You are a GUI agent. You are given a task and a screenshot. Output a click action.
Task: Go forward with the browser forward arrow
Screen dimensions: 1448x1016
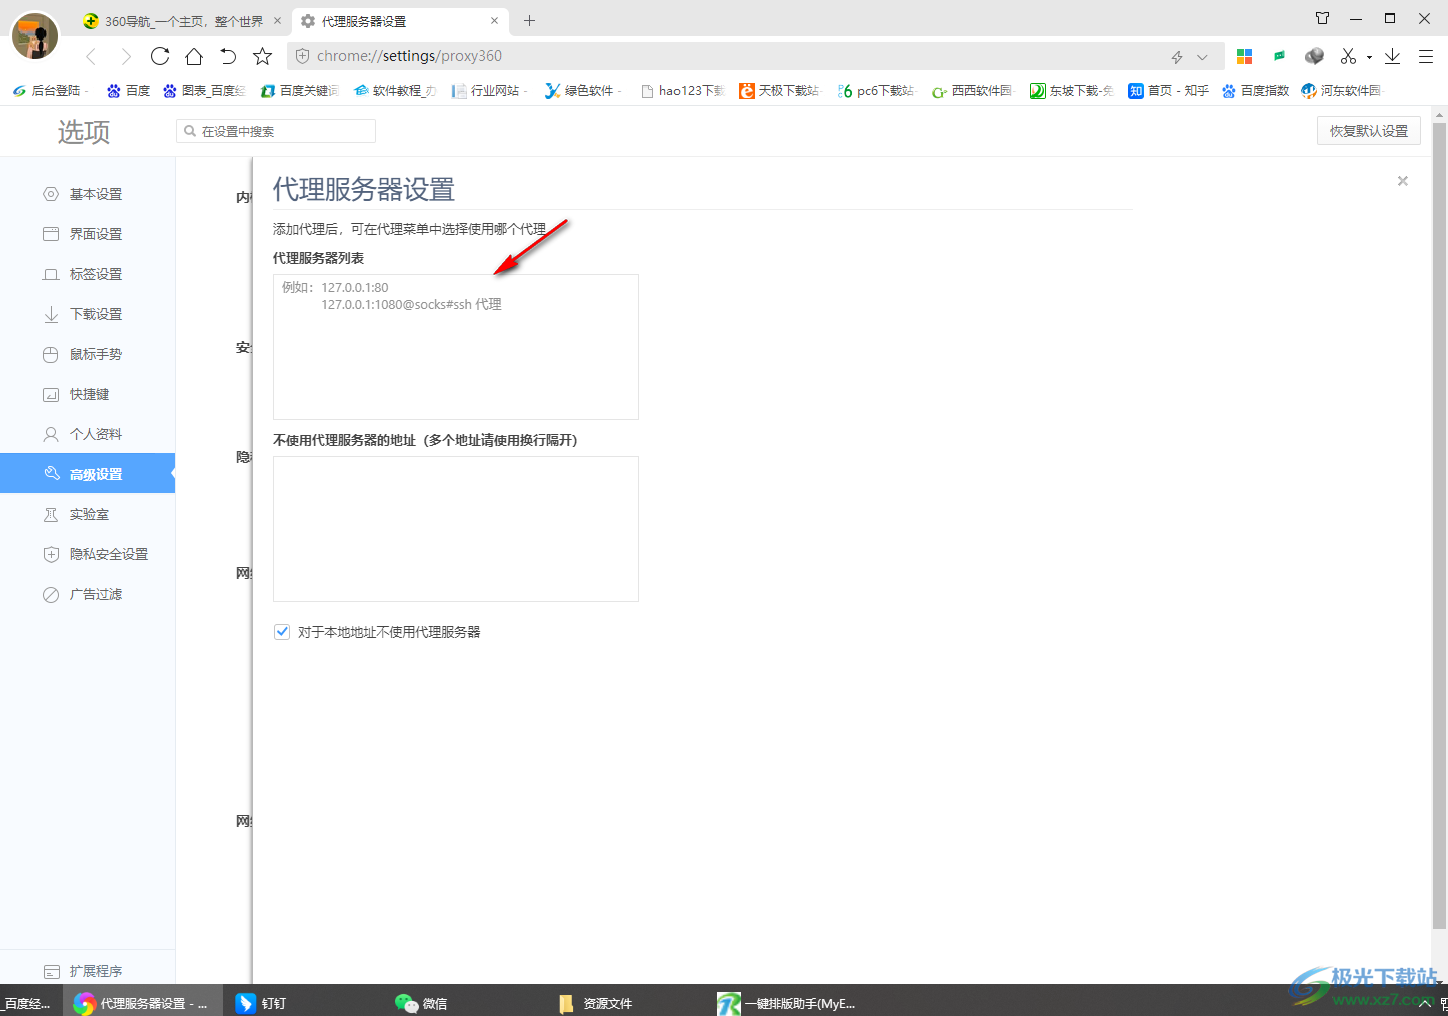[x=126, y=56]
